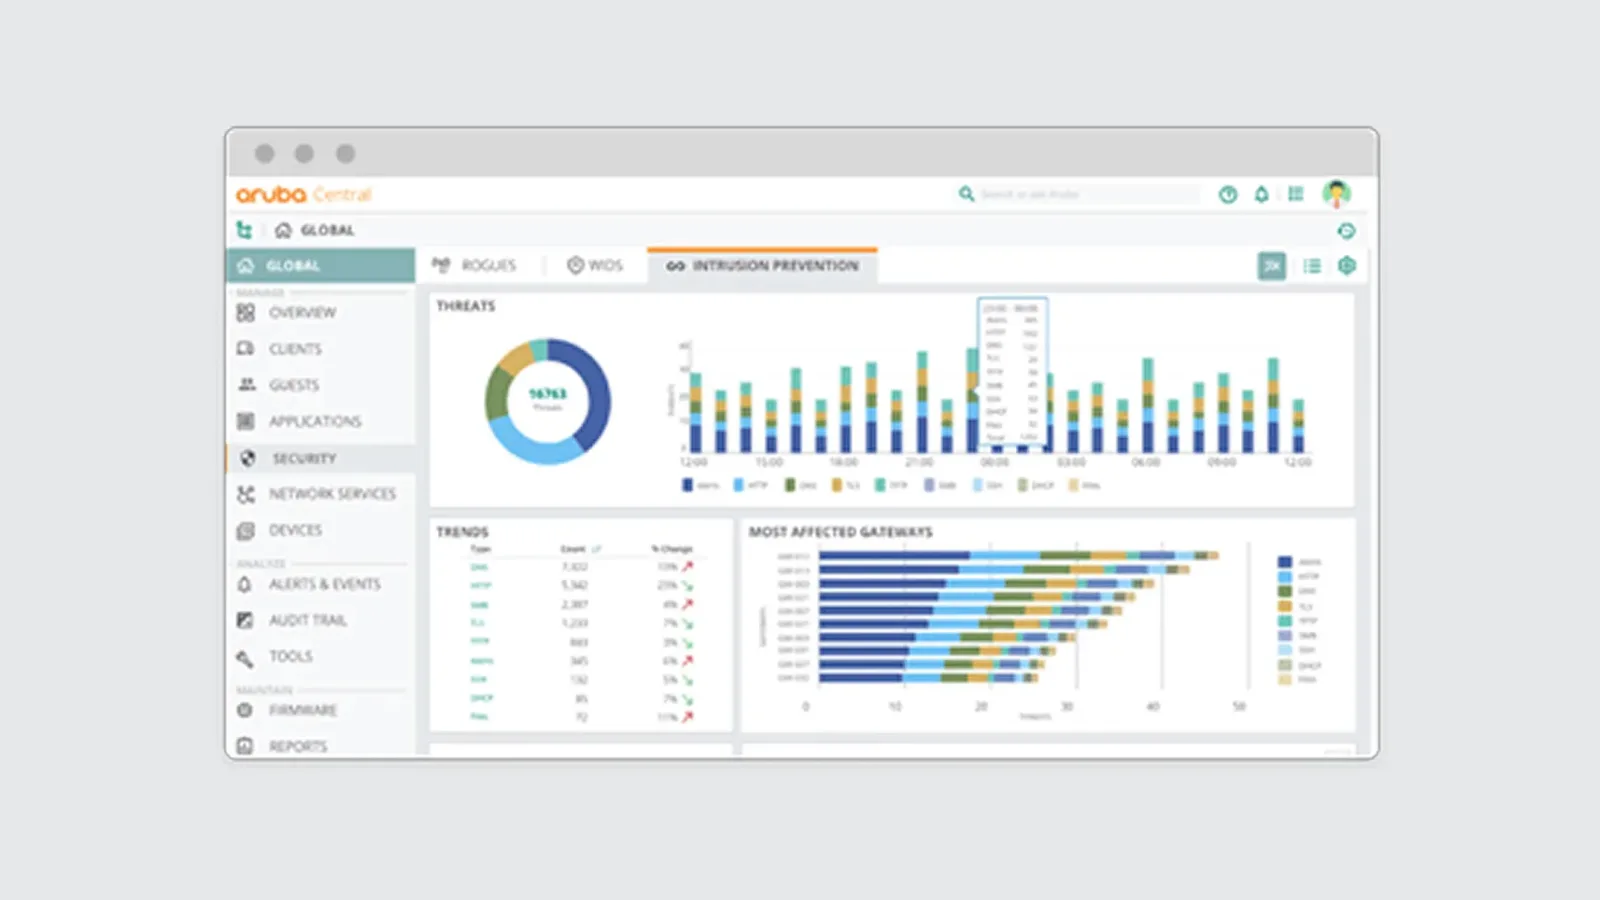Open the time range selector icon
Viewport: 1600px width, 900px height.
tap(1346, 231)
